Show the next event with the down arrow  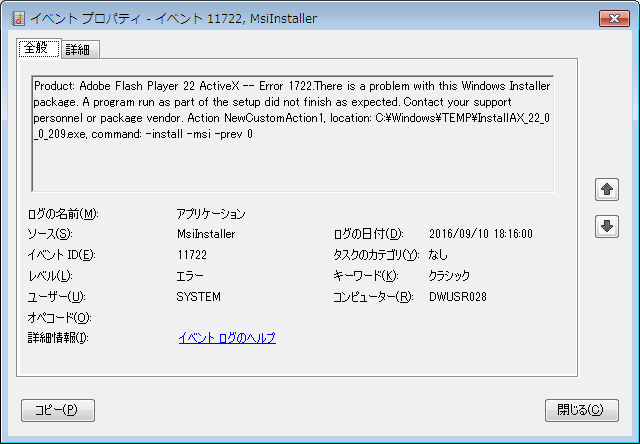[607, 226]
